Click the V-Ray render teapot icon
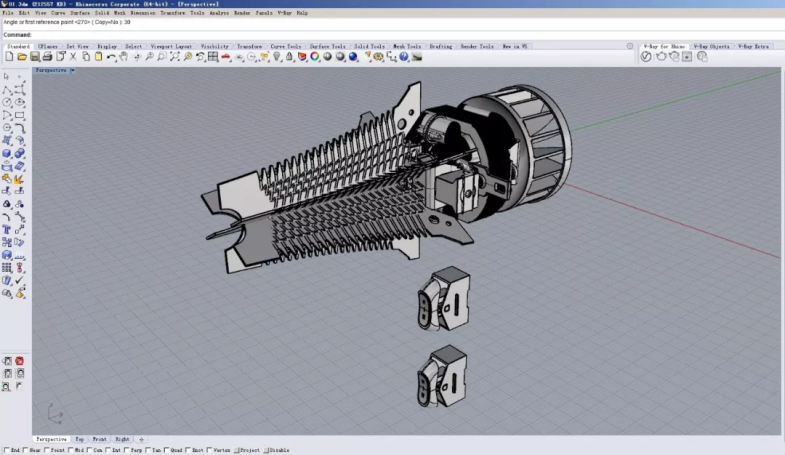 pos(660,57)
